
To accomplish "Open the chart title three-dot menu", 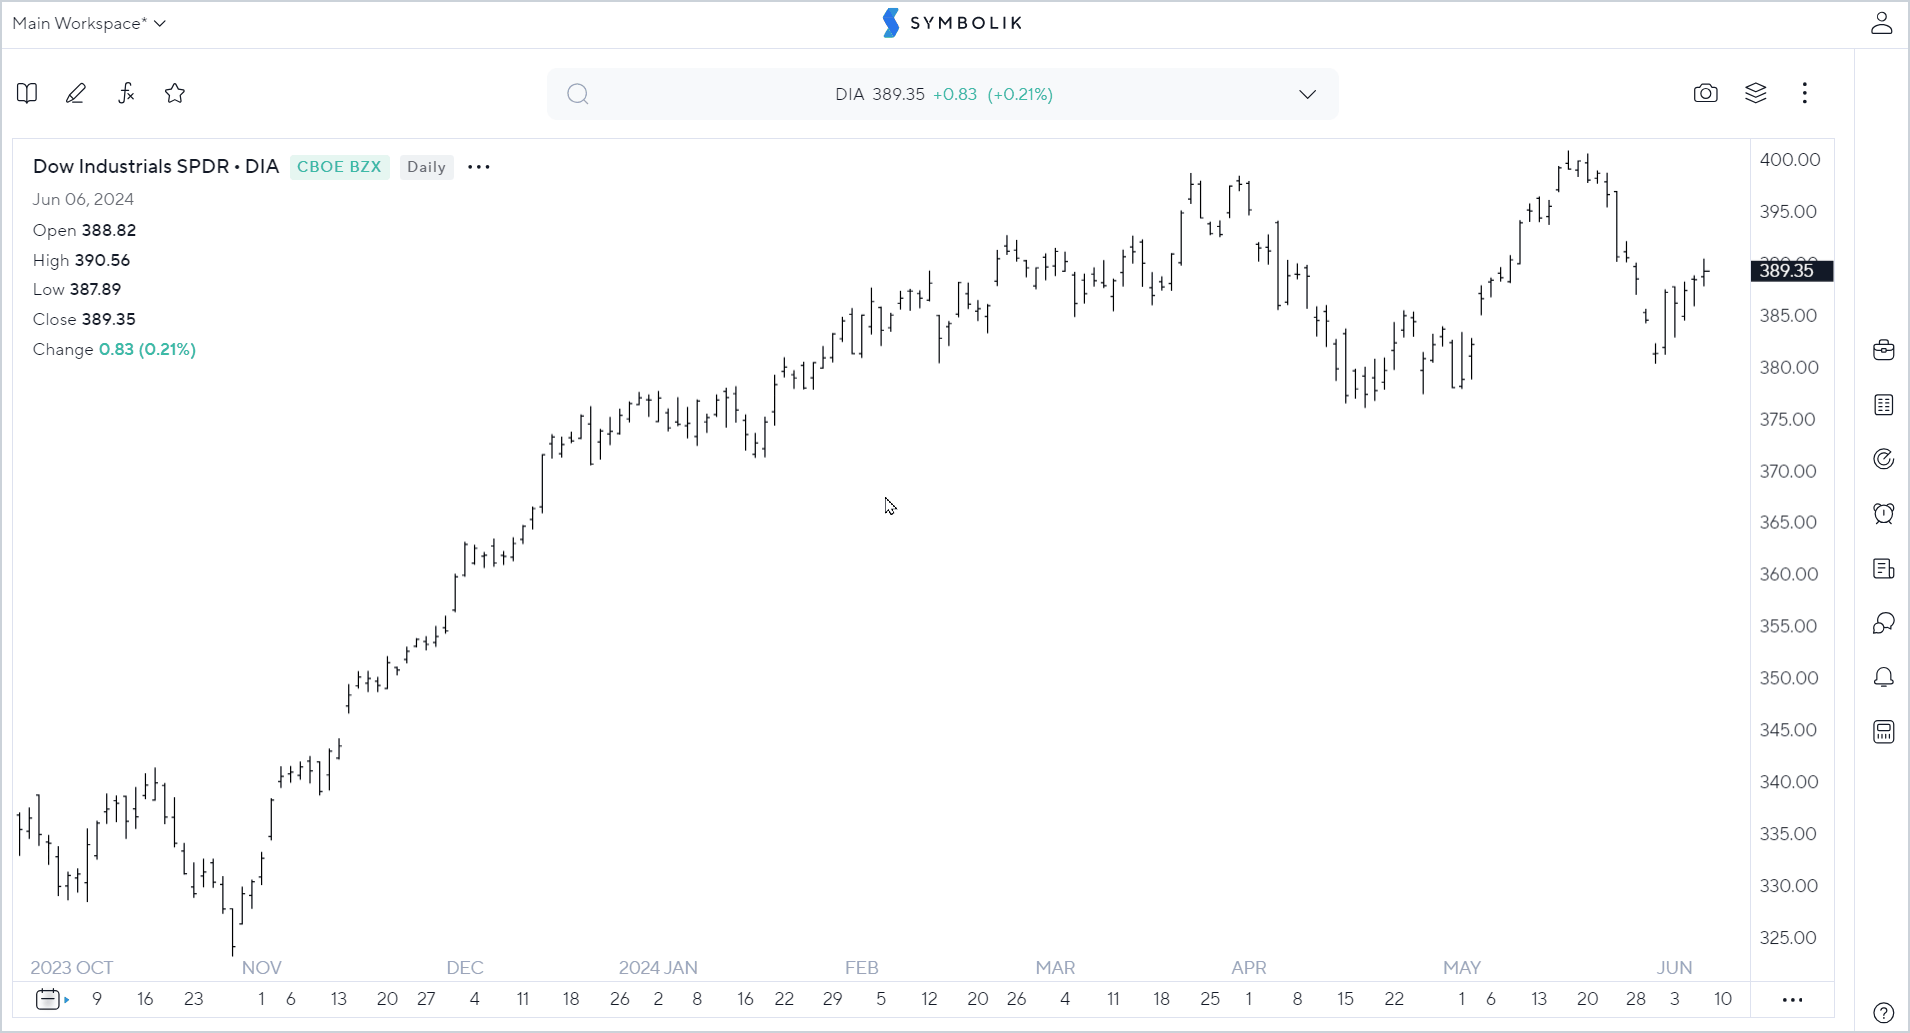I will tap(479, 167).
